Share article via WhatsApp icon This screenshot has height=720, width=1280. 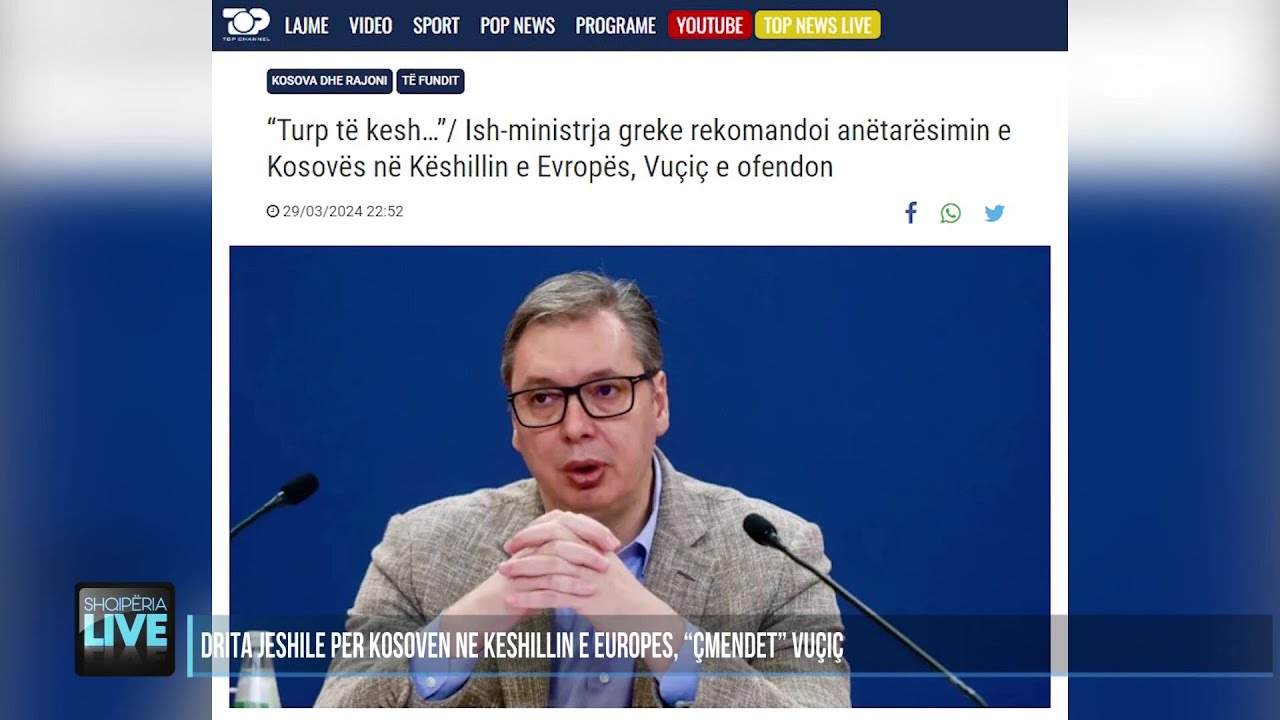pyautogui.click(x=951, y=213)
